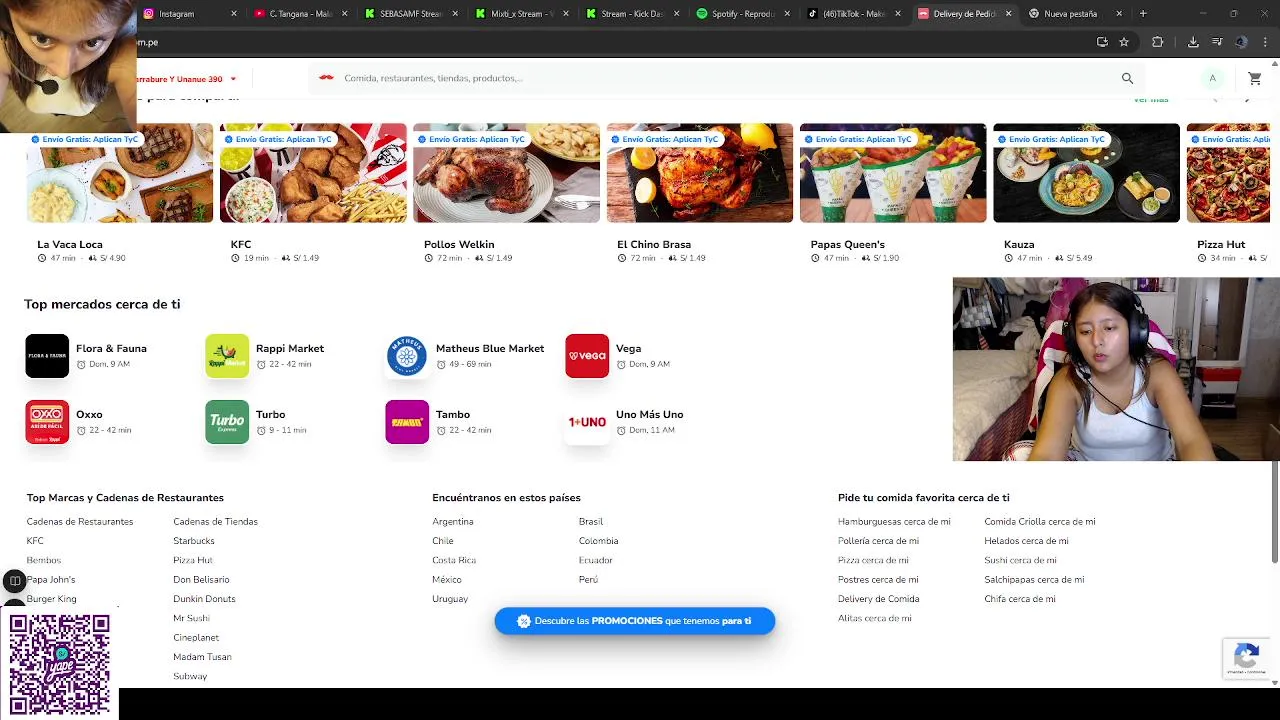This screenshot has width=1280, height=720.
Task: Switch to the Nueva pestaña tab
Action: (1073, 14)
